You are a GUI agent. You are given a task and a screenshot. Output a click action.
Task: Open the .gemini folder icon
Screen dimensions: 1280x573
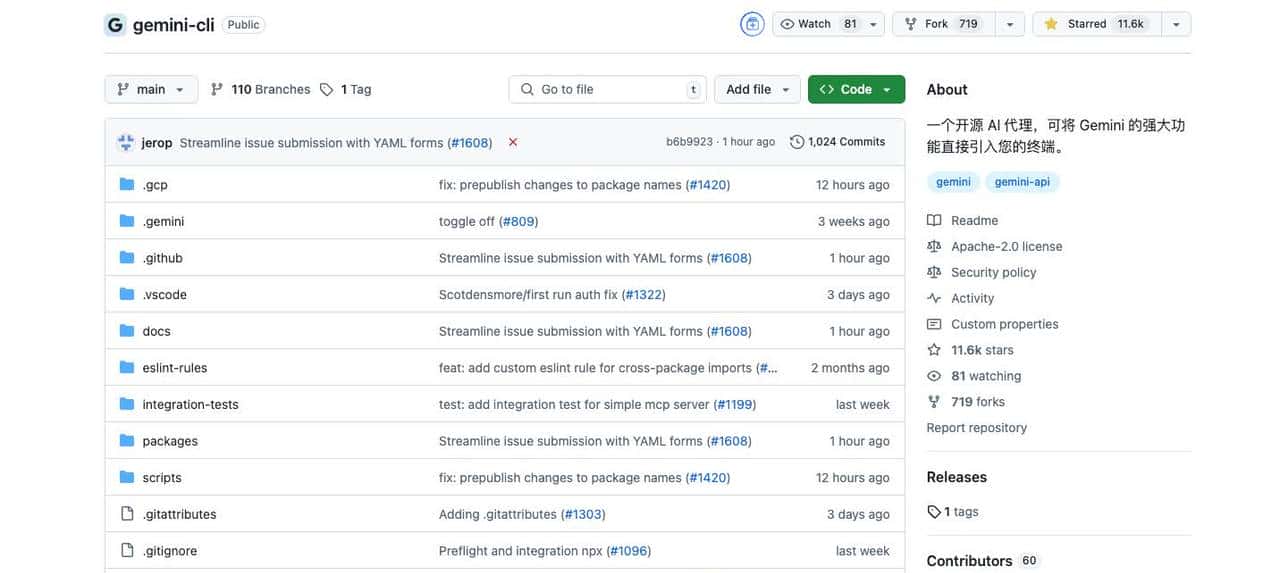point(127,221)
